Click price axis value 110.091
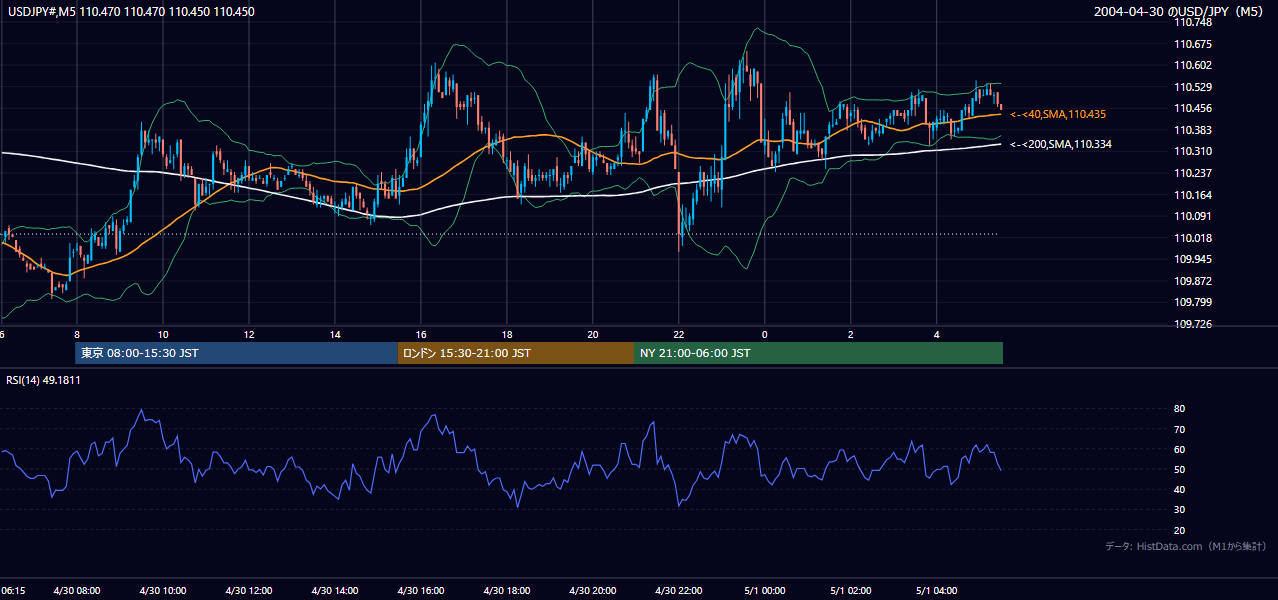The height and width of the screenshot is (600, 1278). 1193,217
